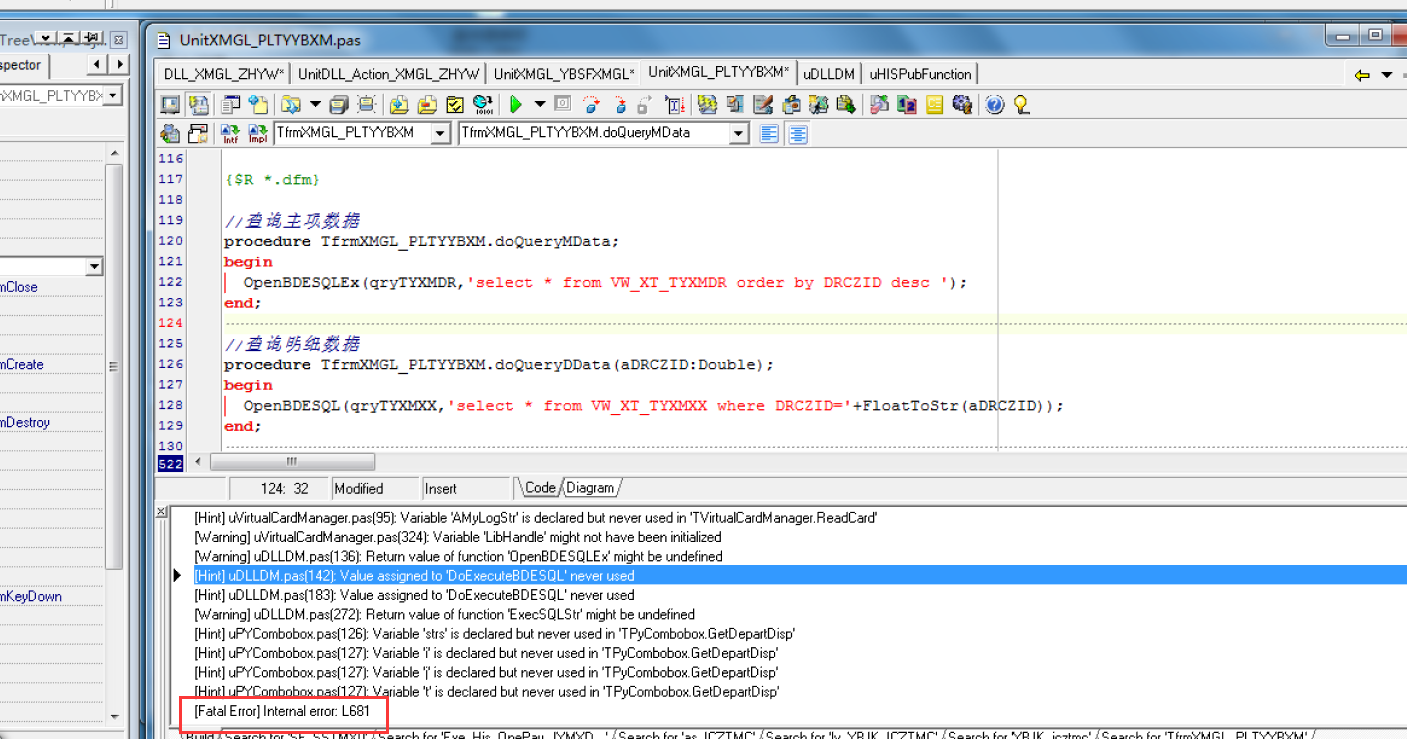Click the monitor icon at toolbar start

(170, 104)
